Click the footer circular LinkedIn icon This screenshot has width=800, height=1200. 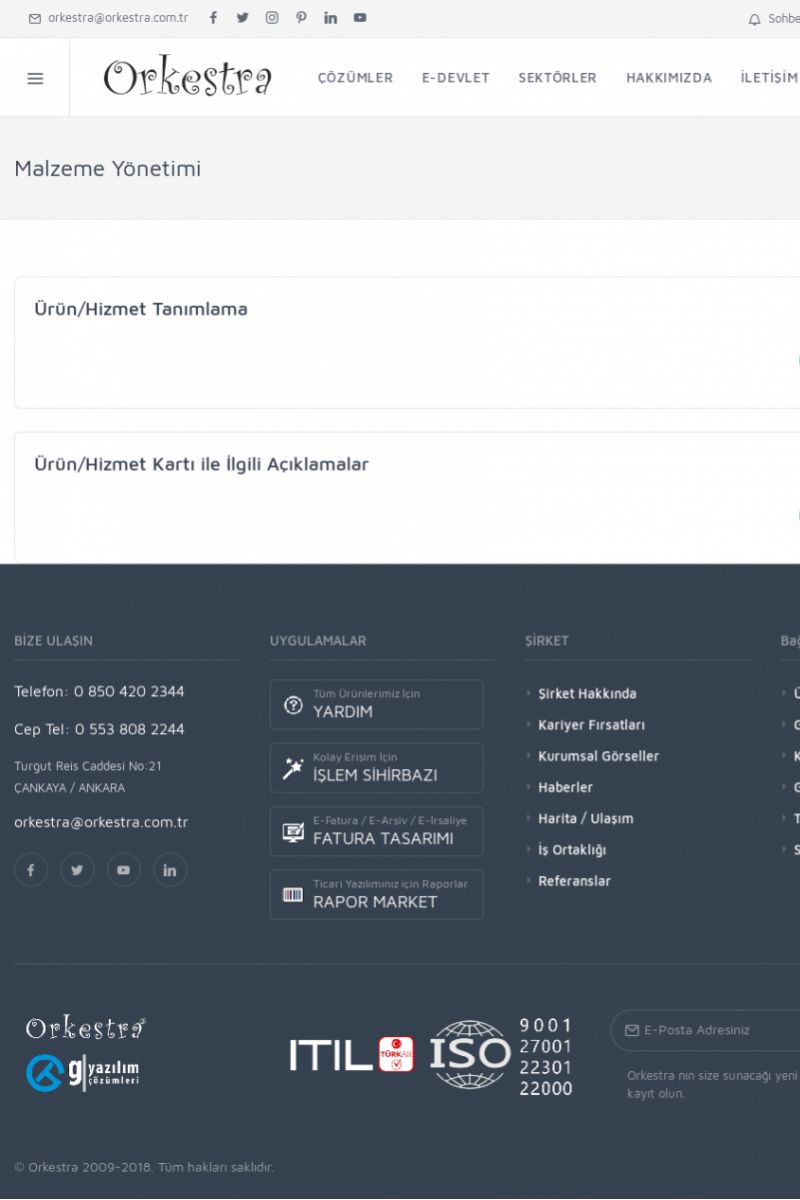[x=170, y=870]
